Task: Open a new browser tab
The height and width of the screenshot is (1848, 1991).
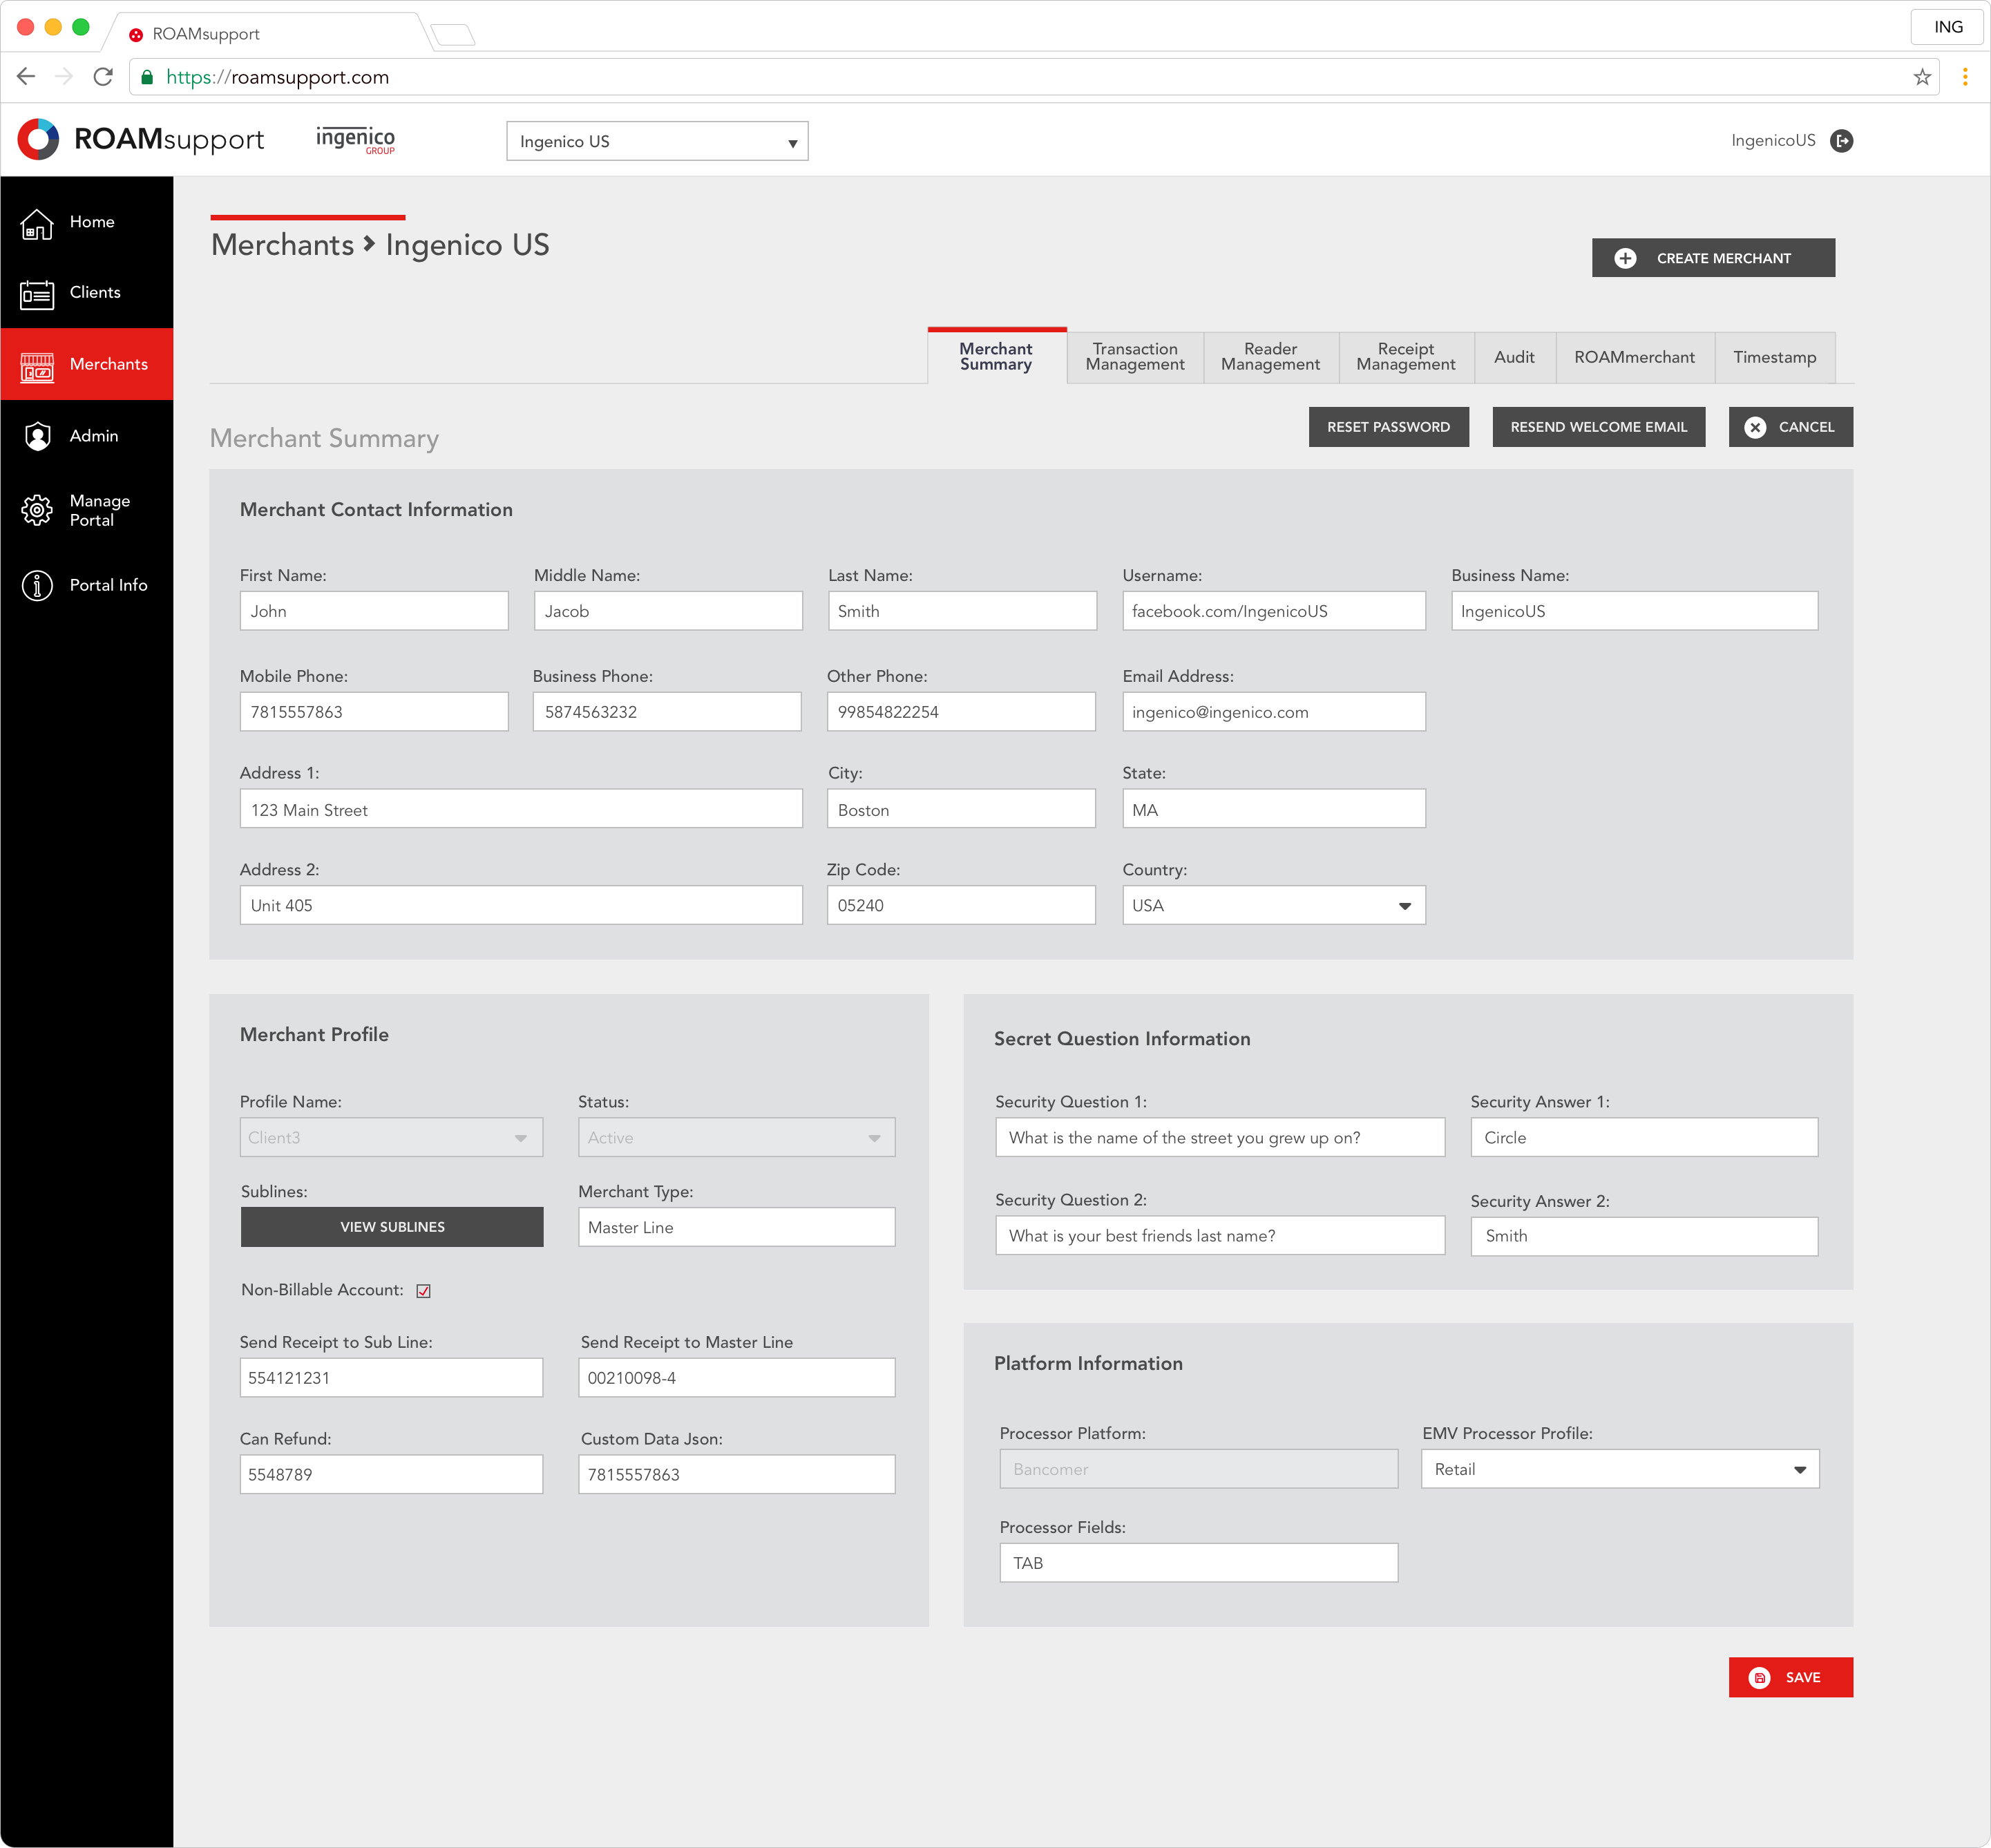Action: pyautogui.click(x=453, y=35)
